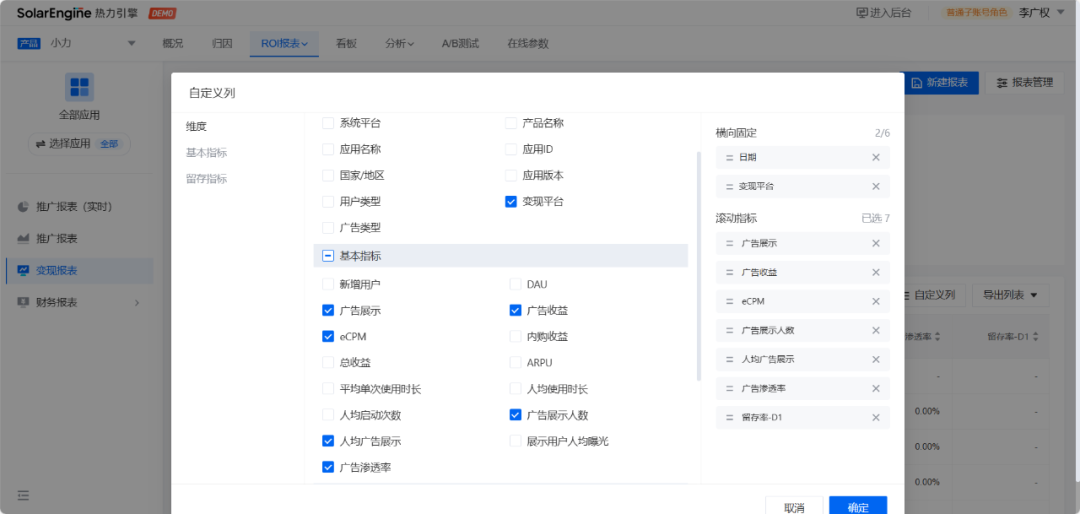Click the 进入后台 monitor icon
The height and width of the screenshot is (514, 1080).
862,12
